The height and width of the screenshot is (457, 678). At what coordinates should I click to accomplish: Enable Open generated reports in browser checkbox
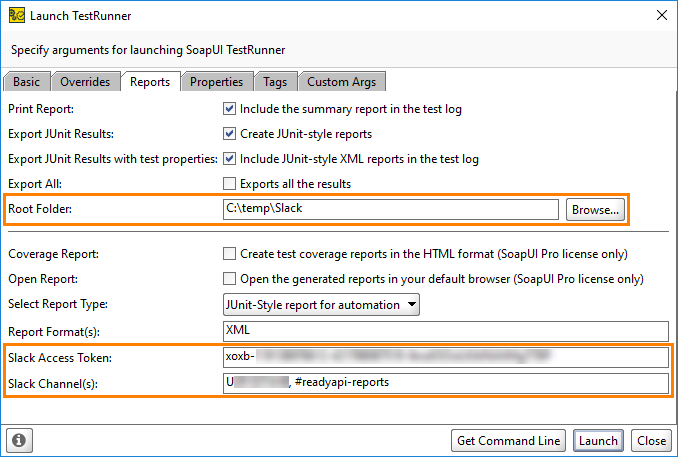pyautogui.click(x=229, y=278)
